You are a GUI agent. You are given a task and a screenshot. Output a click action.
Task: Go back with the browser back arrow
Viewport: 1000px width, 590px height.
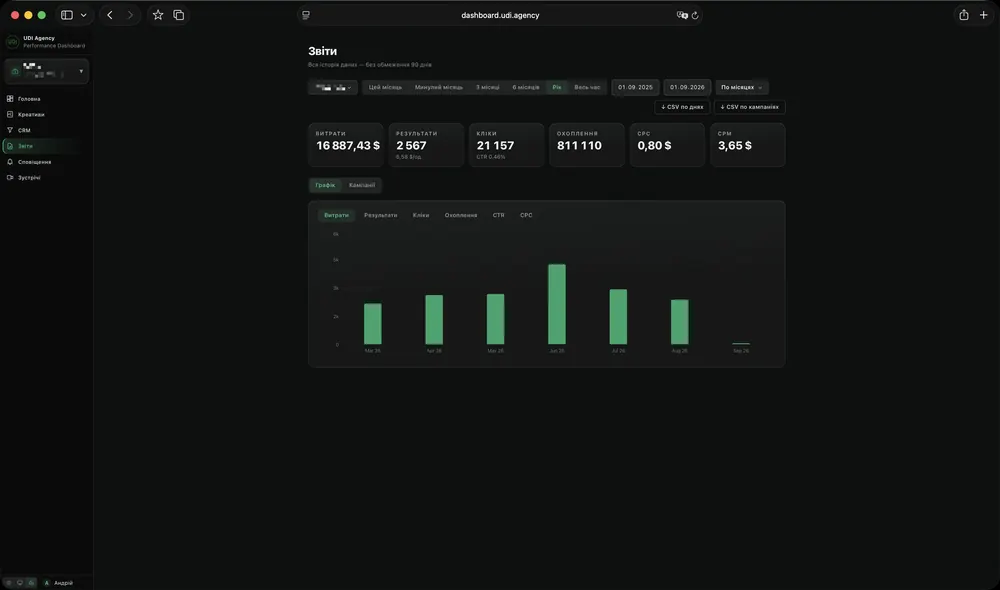click(x=110, y=15)
